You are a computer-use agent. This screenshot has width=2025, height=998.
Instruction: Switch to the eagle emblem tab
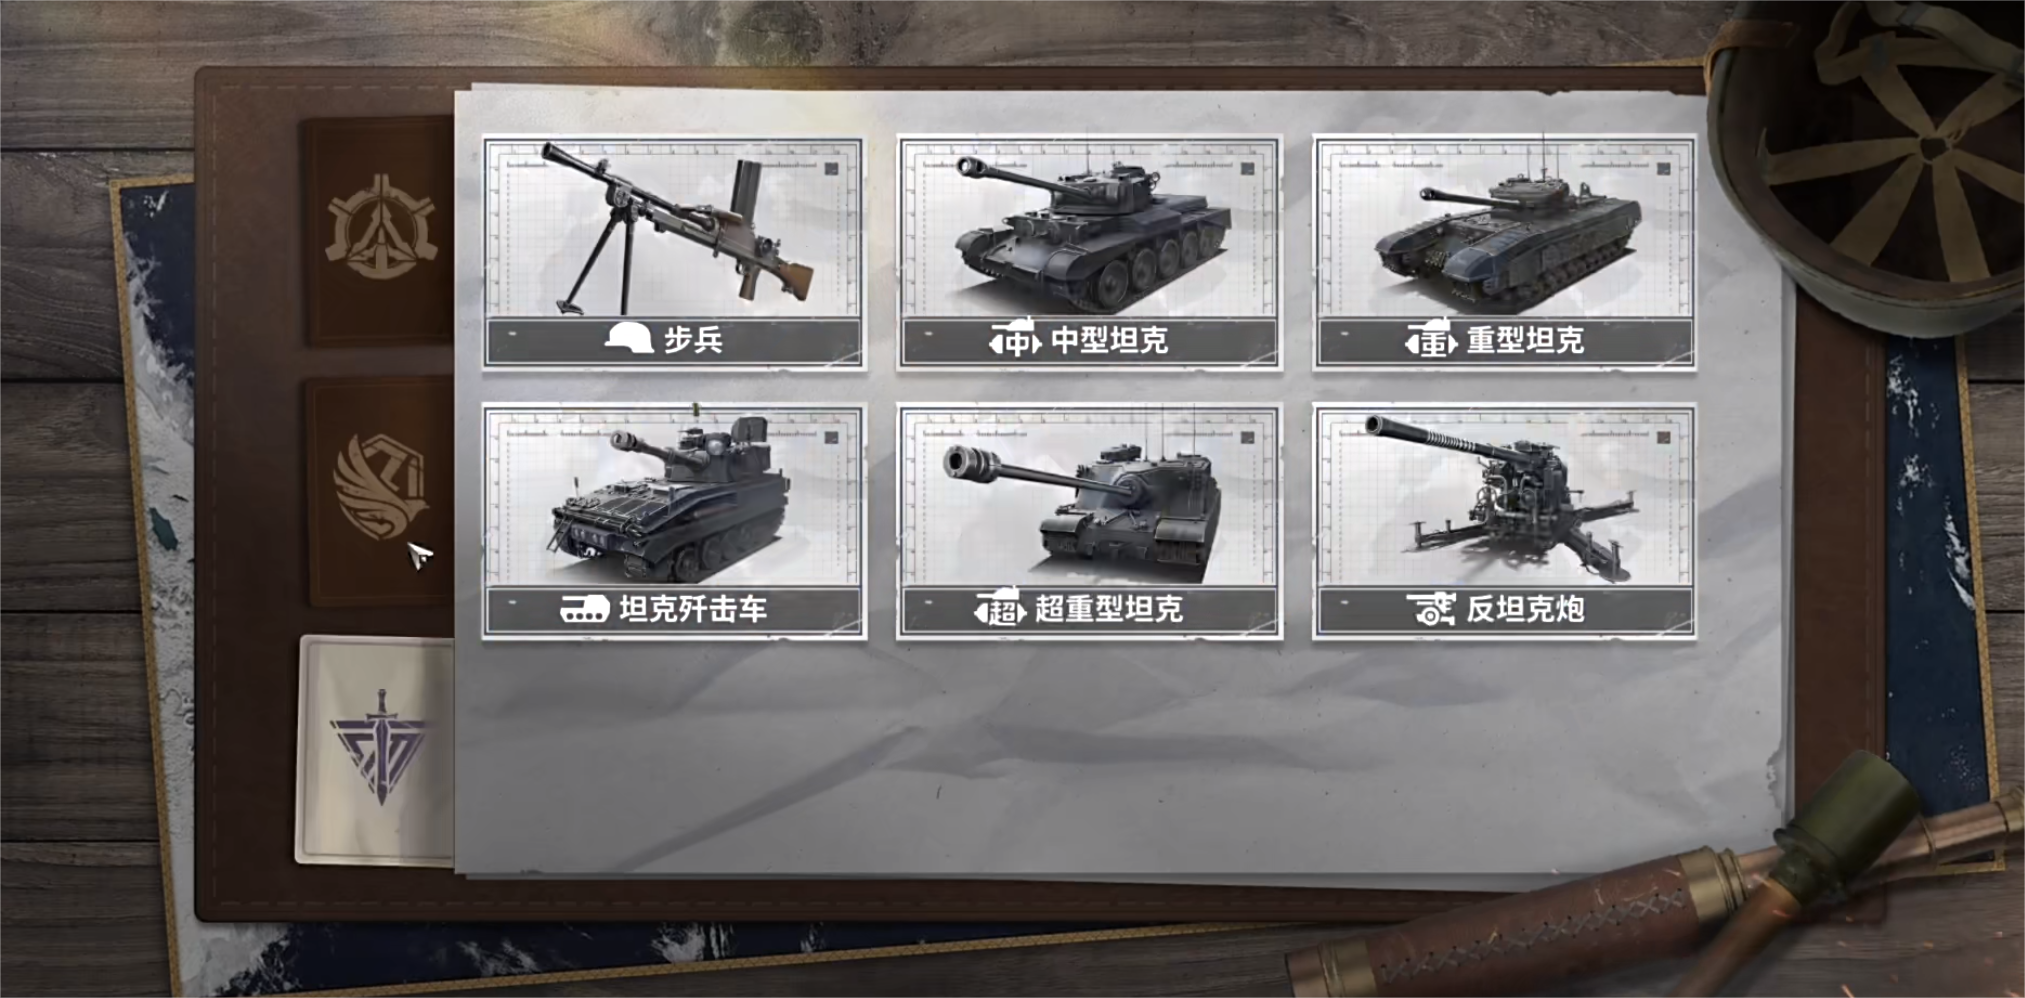(380, 492)
